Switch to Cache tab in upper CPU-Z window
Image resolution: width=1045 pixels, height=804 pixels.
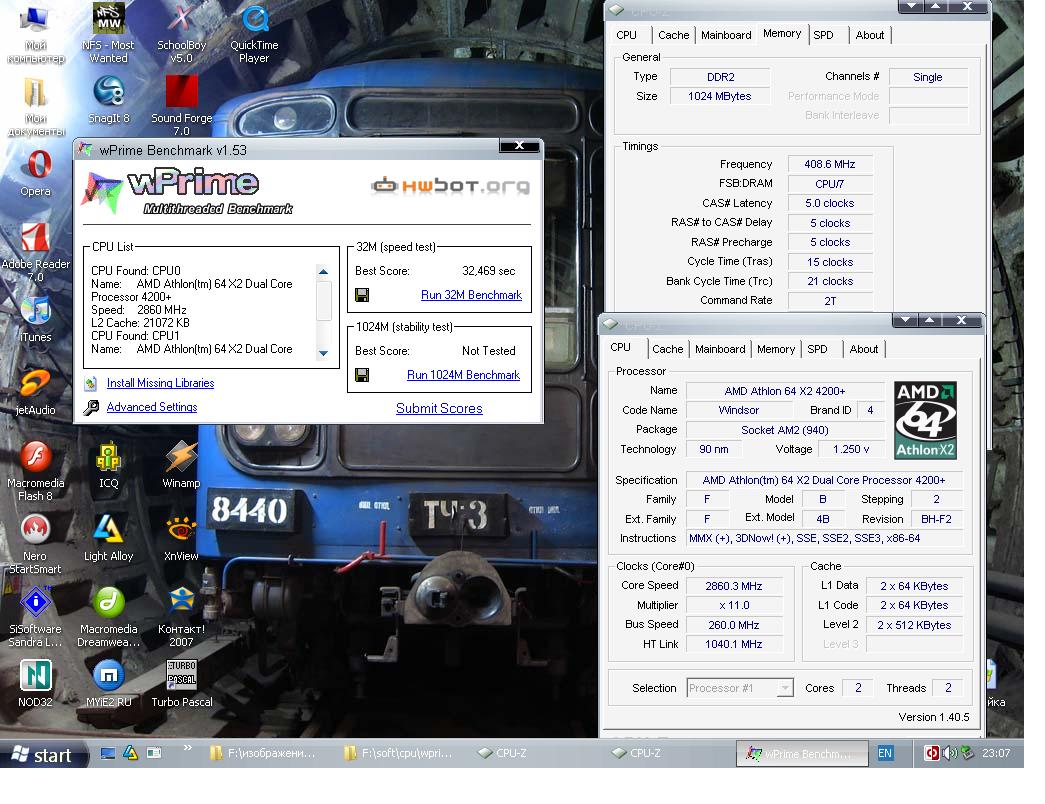point(674,35)
